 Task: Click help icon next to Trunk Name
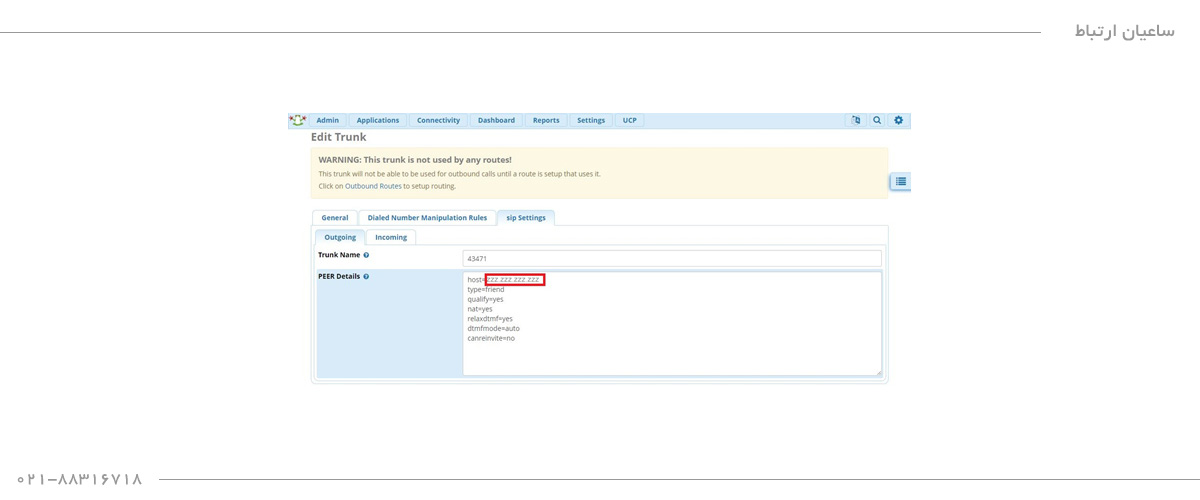(366, 255)
